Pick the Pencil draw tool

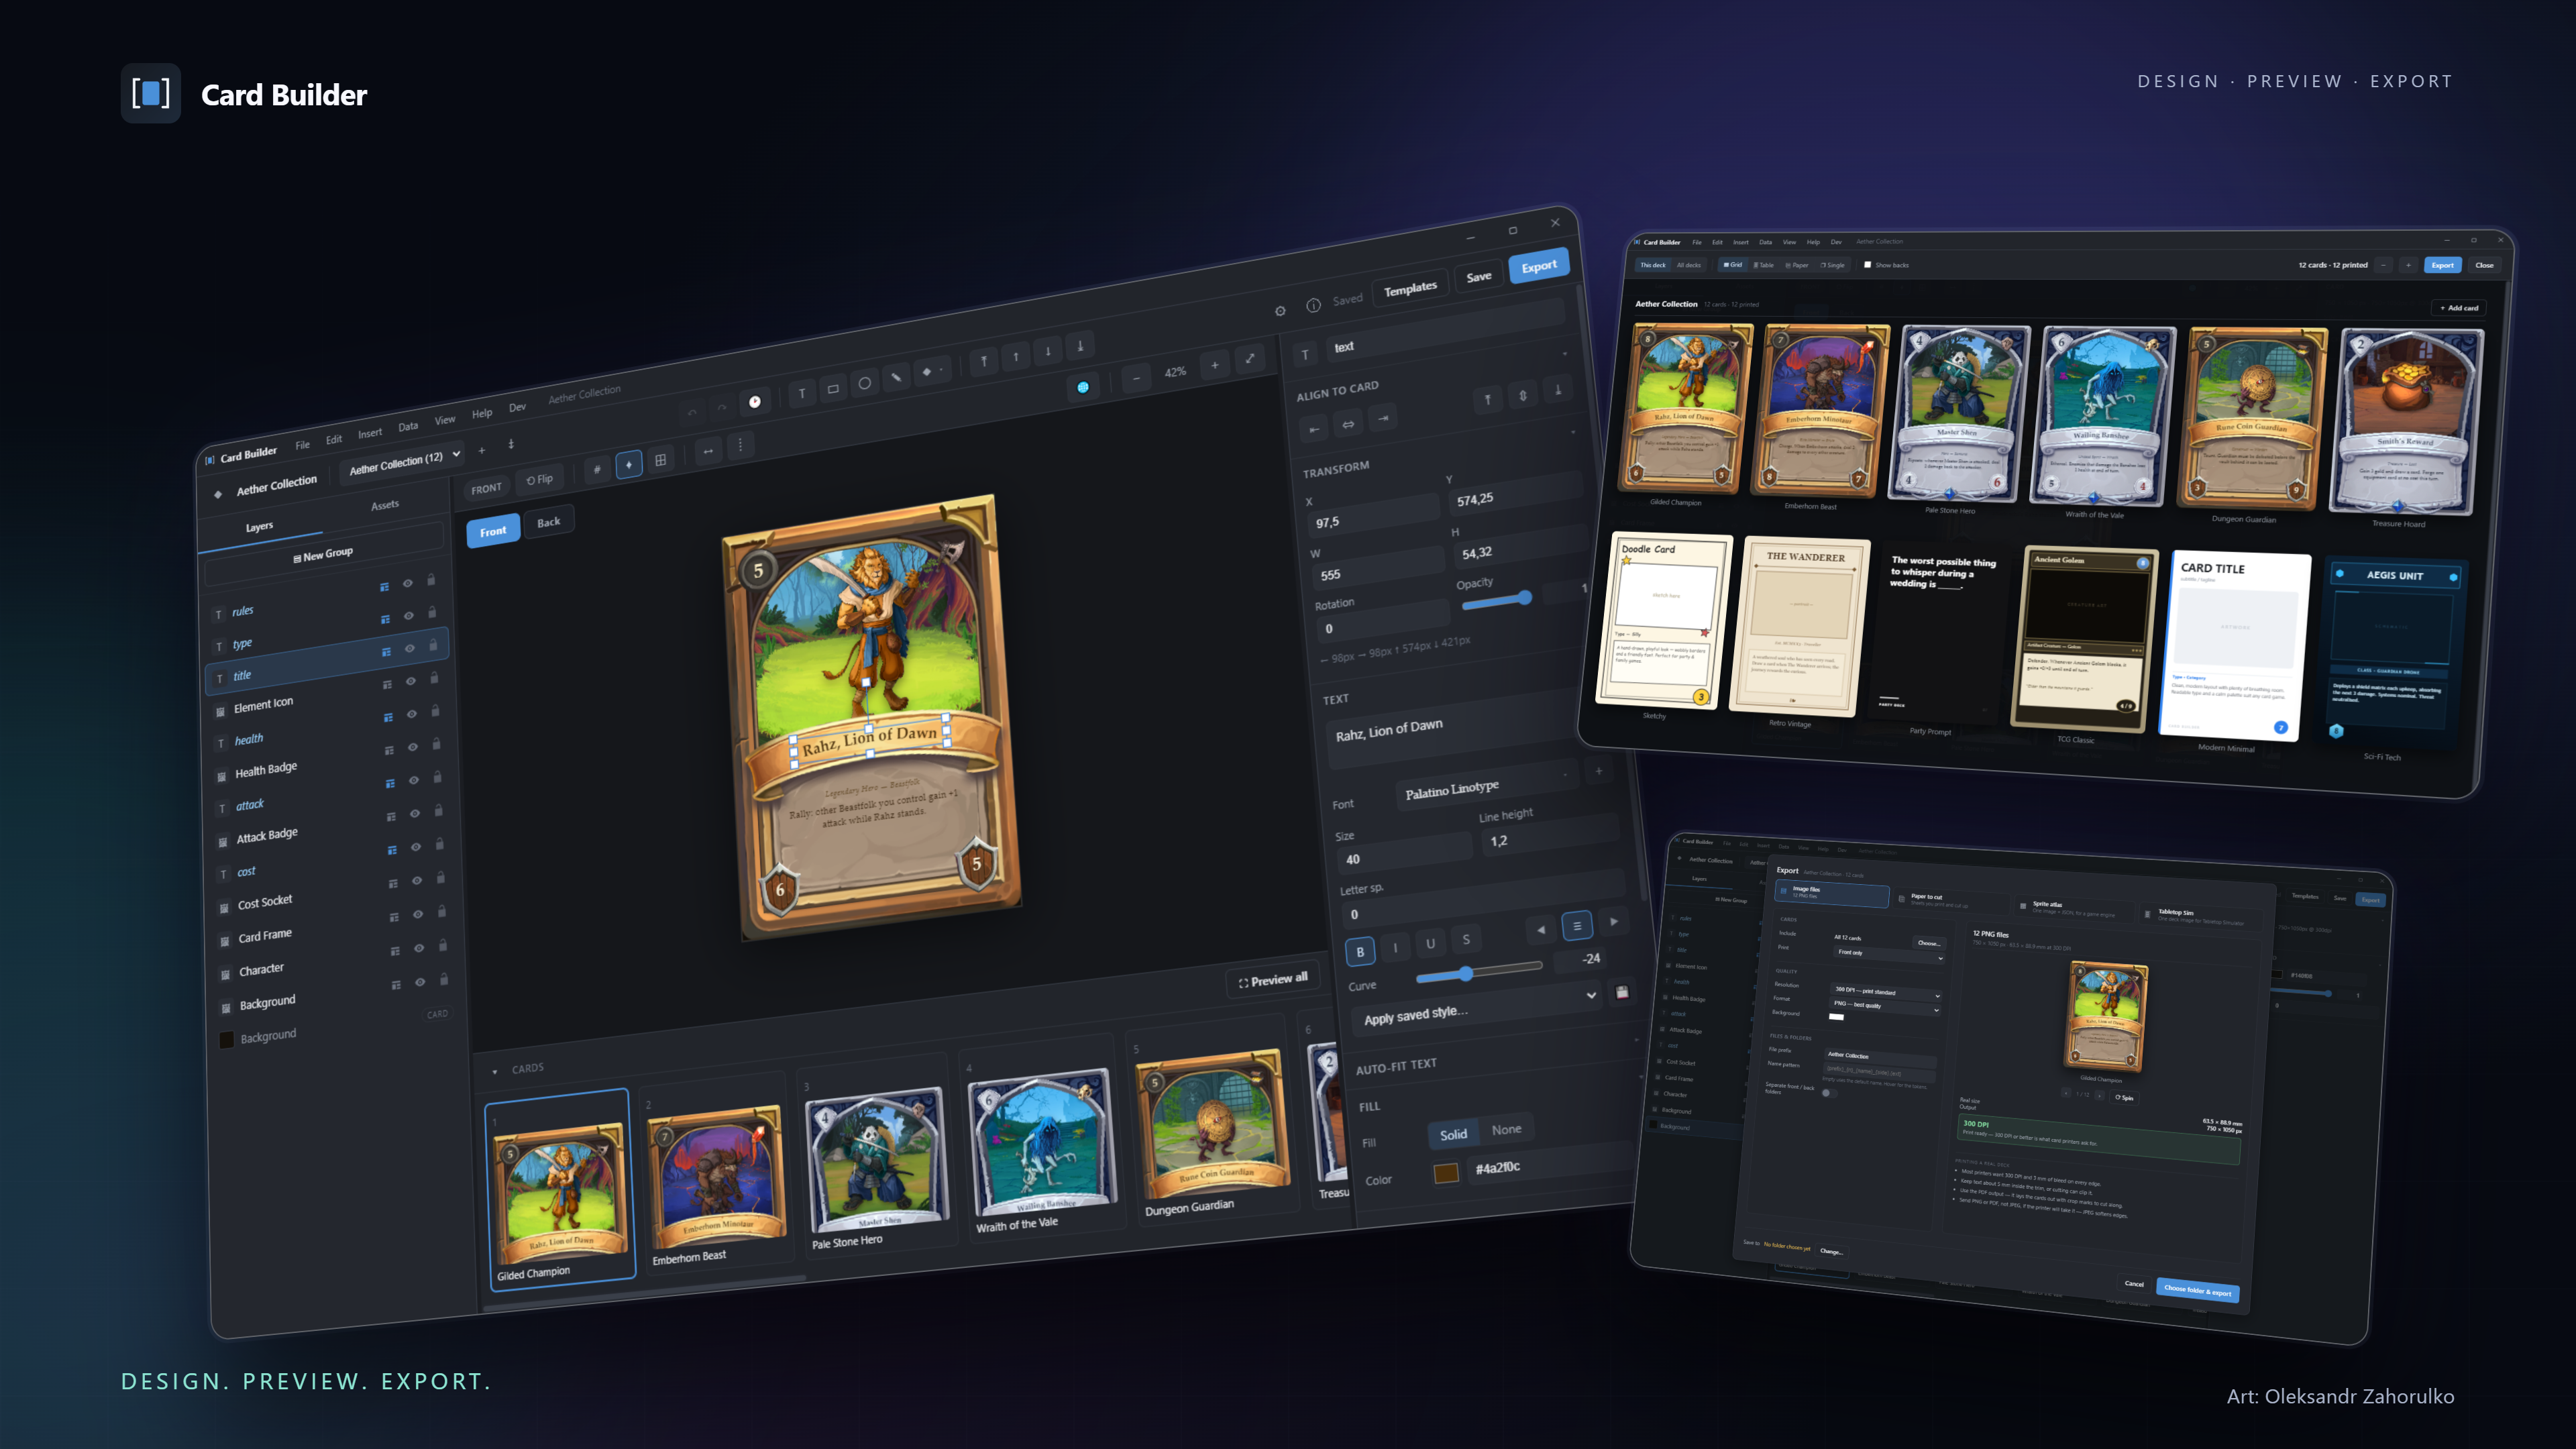[896, 378]
